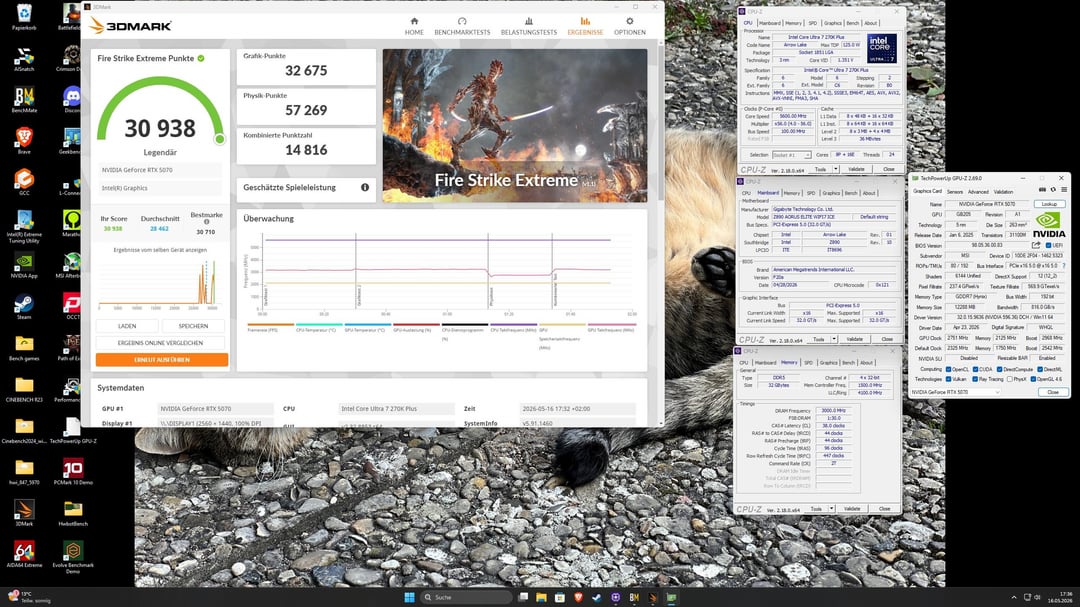This screenshot has width=1080, height=607.
Task: Switch to the Bench tab in the top CPU-Z window
Action: pyautogui.click(x=853, y=23)
